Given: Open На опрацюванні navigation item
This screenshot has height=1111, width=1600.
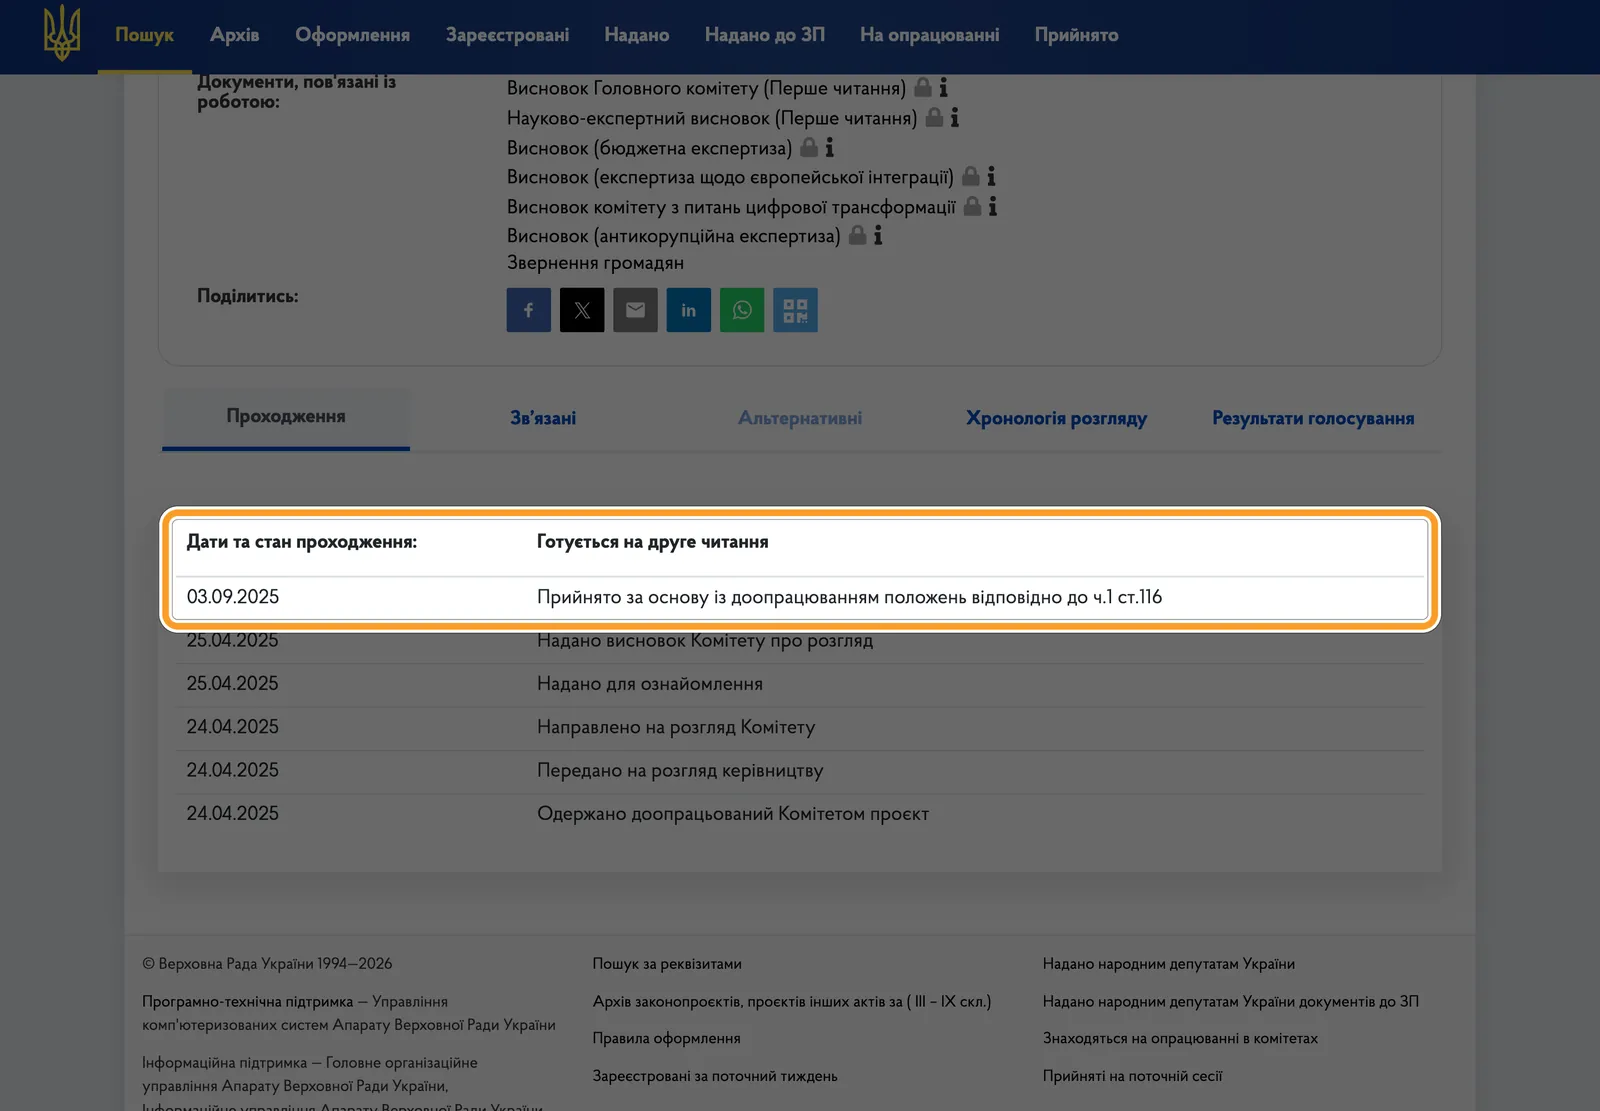Looking at the screenshot, I should tap(930, 35).
